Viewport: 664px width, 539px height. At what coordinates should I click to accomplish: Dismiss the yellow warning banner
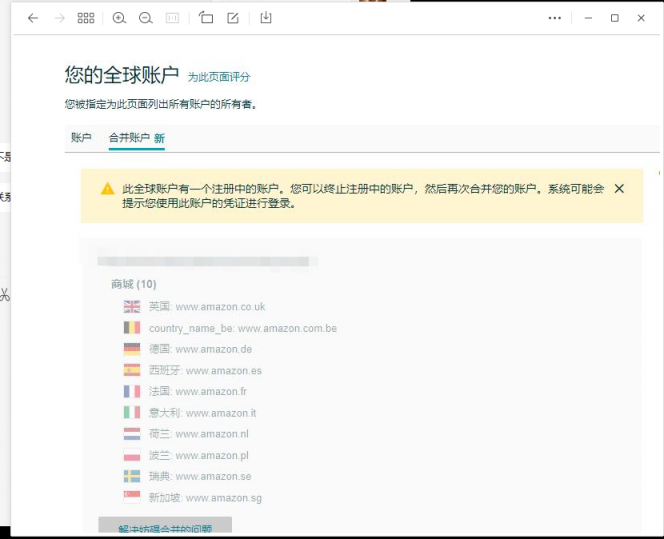(x=619, y=188)
